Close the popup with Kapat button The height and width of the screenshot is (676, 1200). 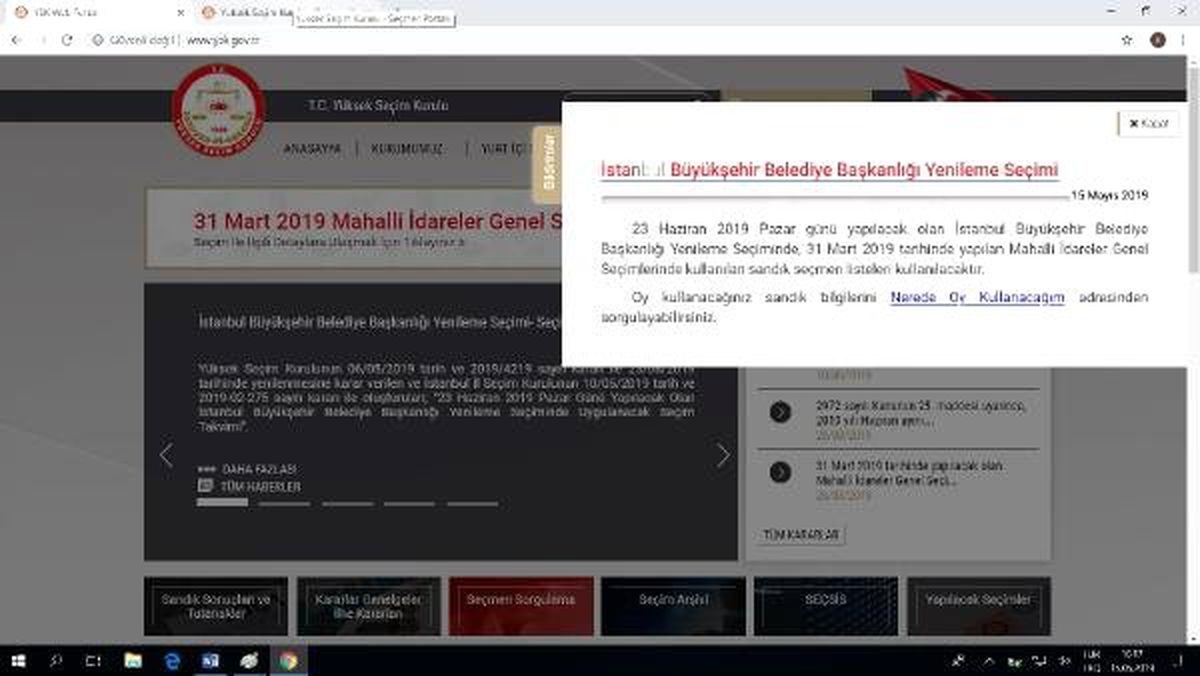[x=1148, y=123]
